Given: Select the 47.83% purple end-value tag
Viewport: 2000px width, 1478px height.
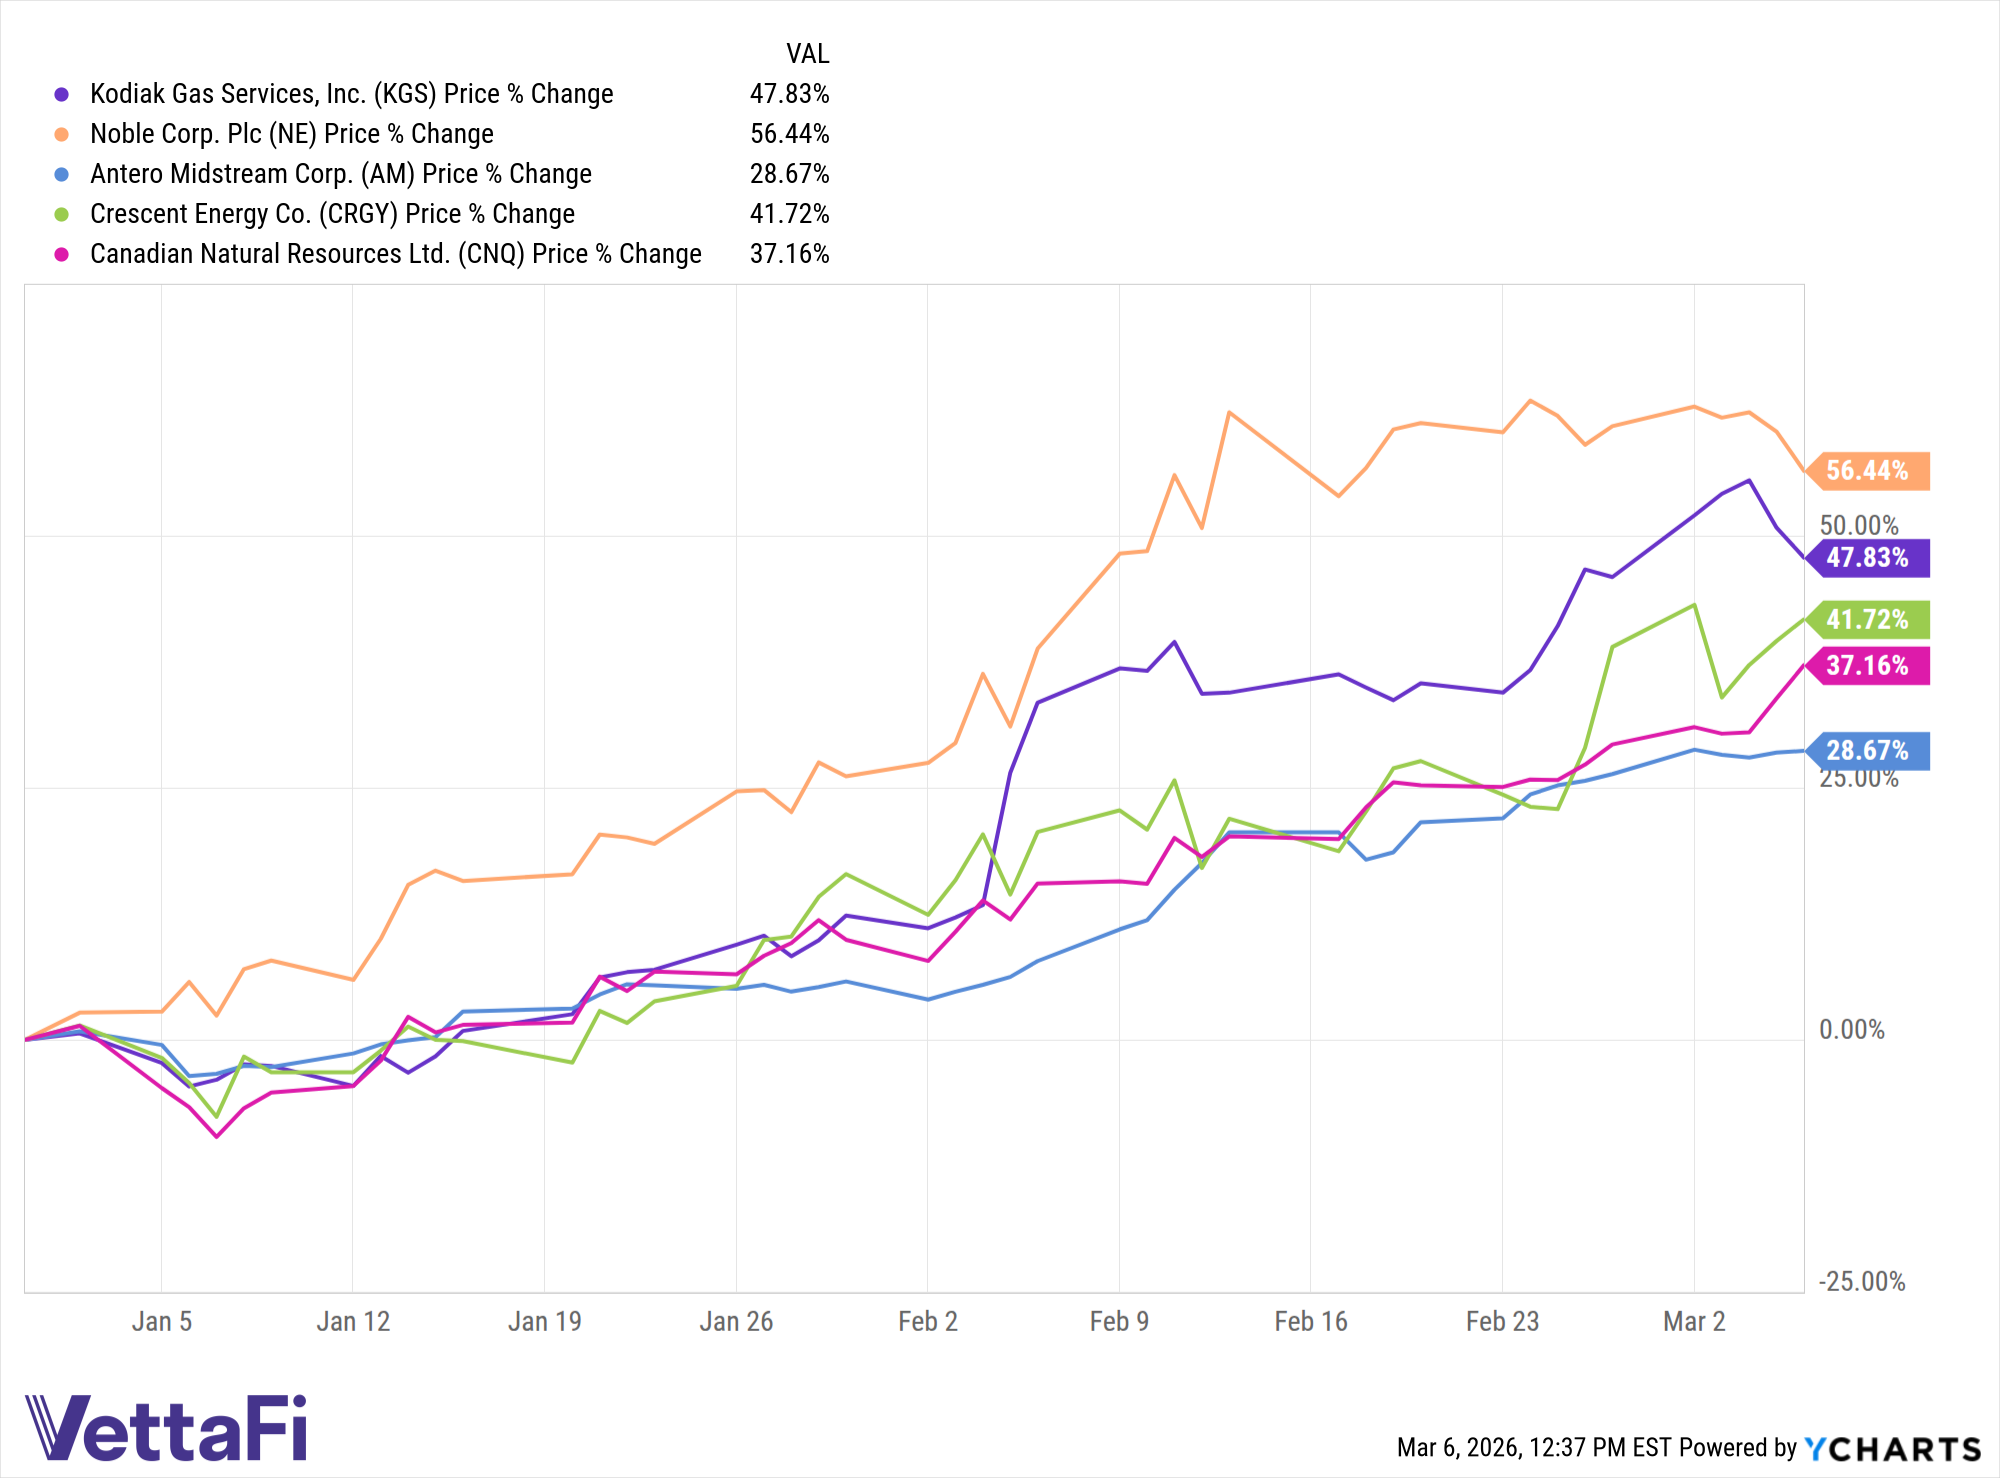Looking at the screenshot, I should click(1867, 558).
